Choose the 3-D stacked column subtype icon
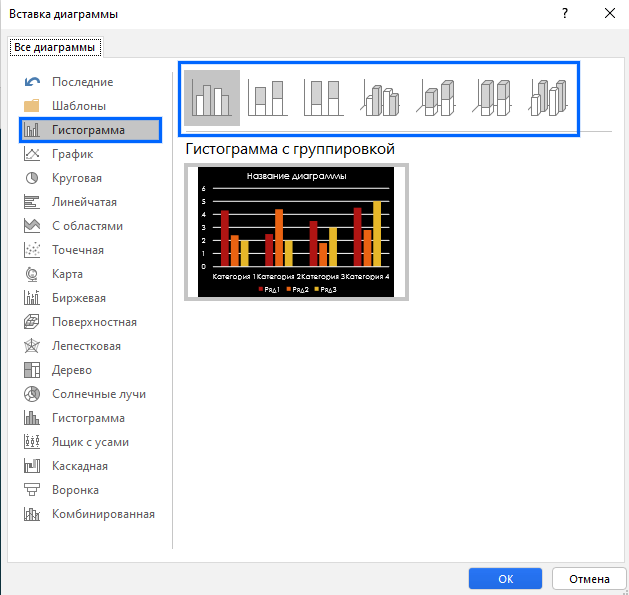 tap(437, 98)
